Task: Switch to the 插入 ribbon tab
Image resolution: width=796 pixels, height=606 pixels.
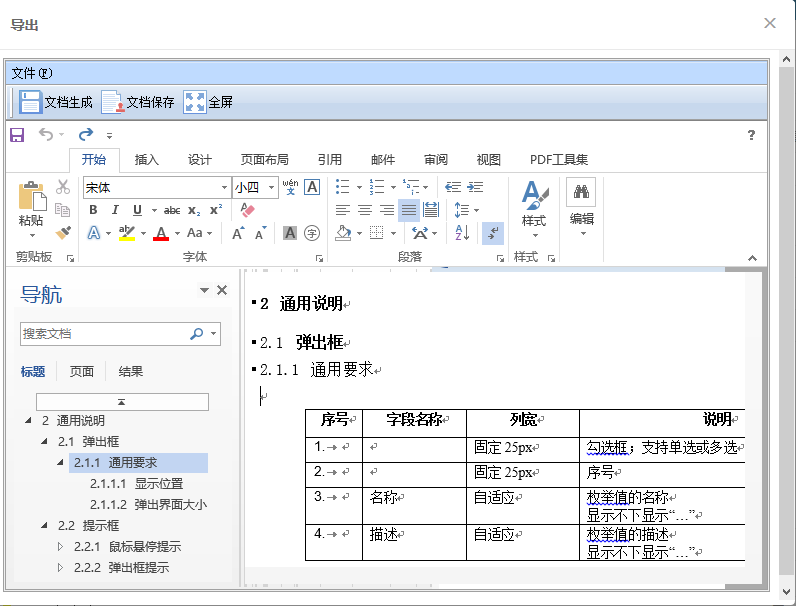Action: pos(147,160)
